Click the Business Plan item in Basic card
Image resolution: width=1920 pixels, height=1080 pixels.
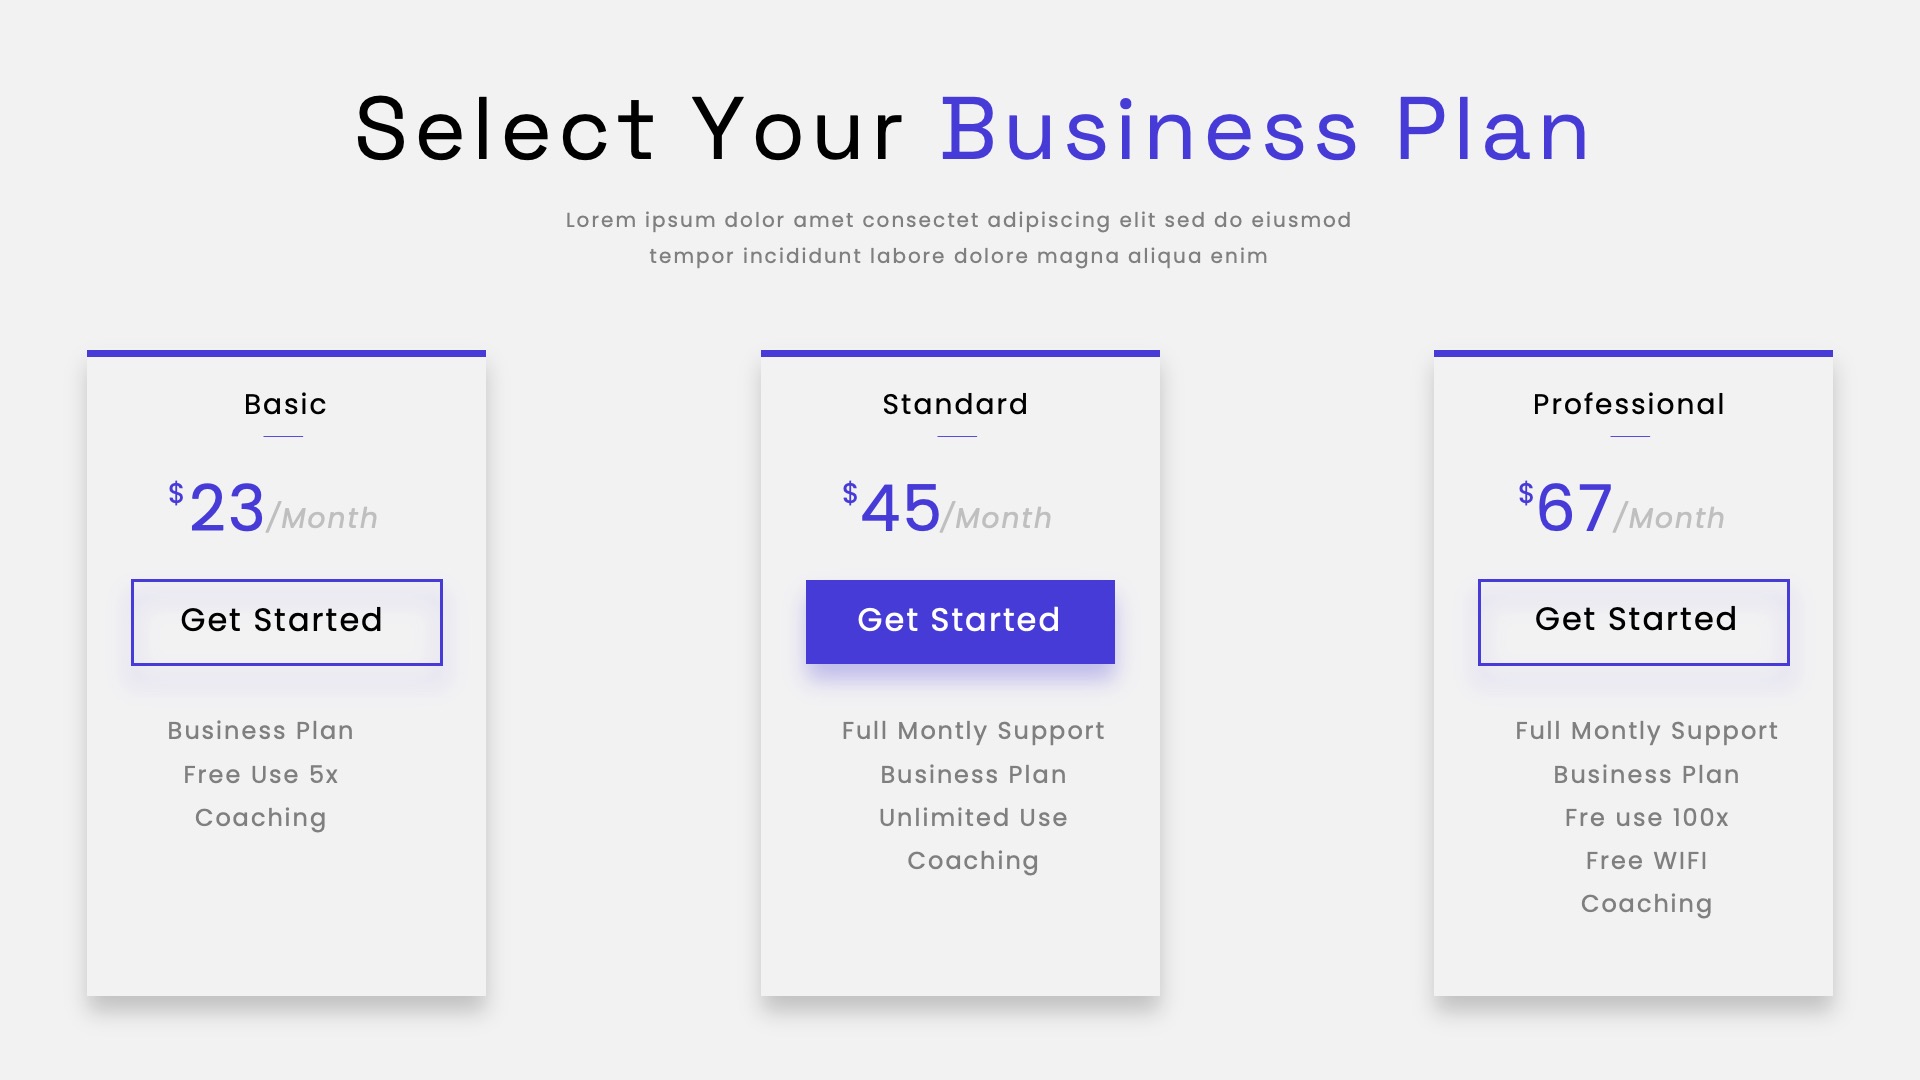259,731
